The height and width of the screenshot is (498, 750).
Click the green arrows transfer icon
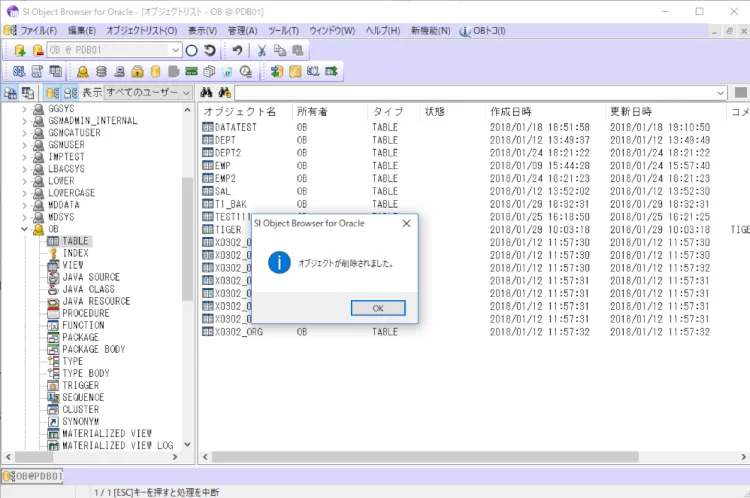click(x=277, y=72)
